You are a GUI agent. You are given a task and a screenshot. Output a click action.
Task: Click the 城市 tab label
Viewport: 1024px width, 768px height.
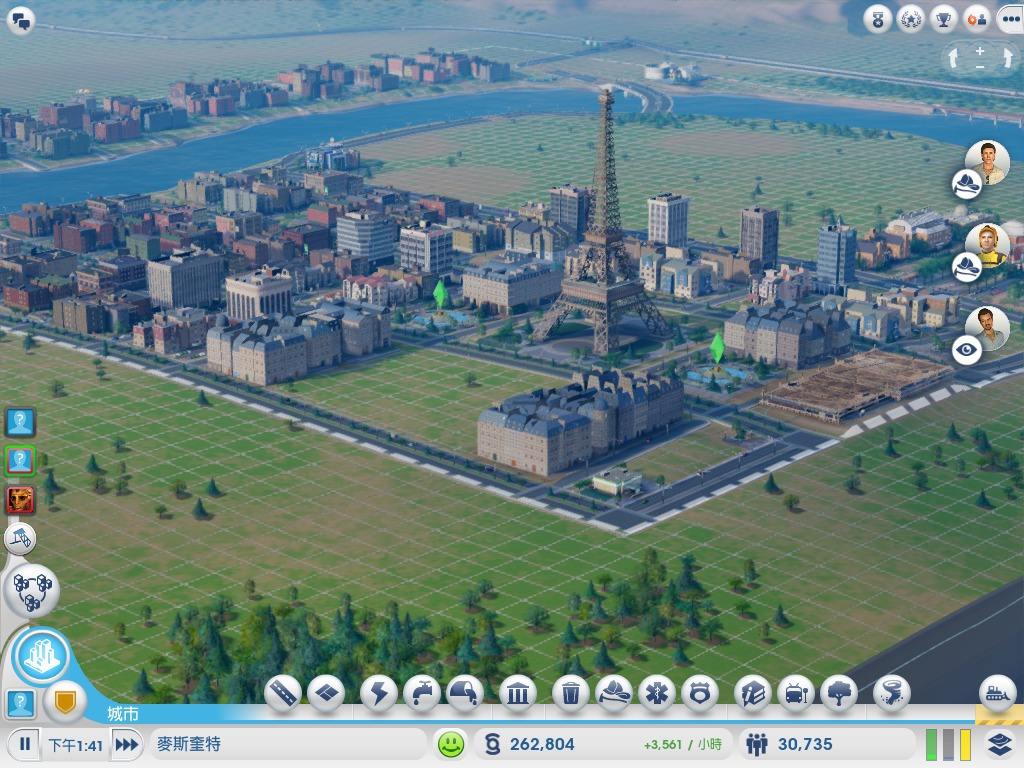click(123, 714)
